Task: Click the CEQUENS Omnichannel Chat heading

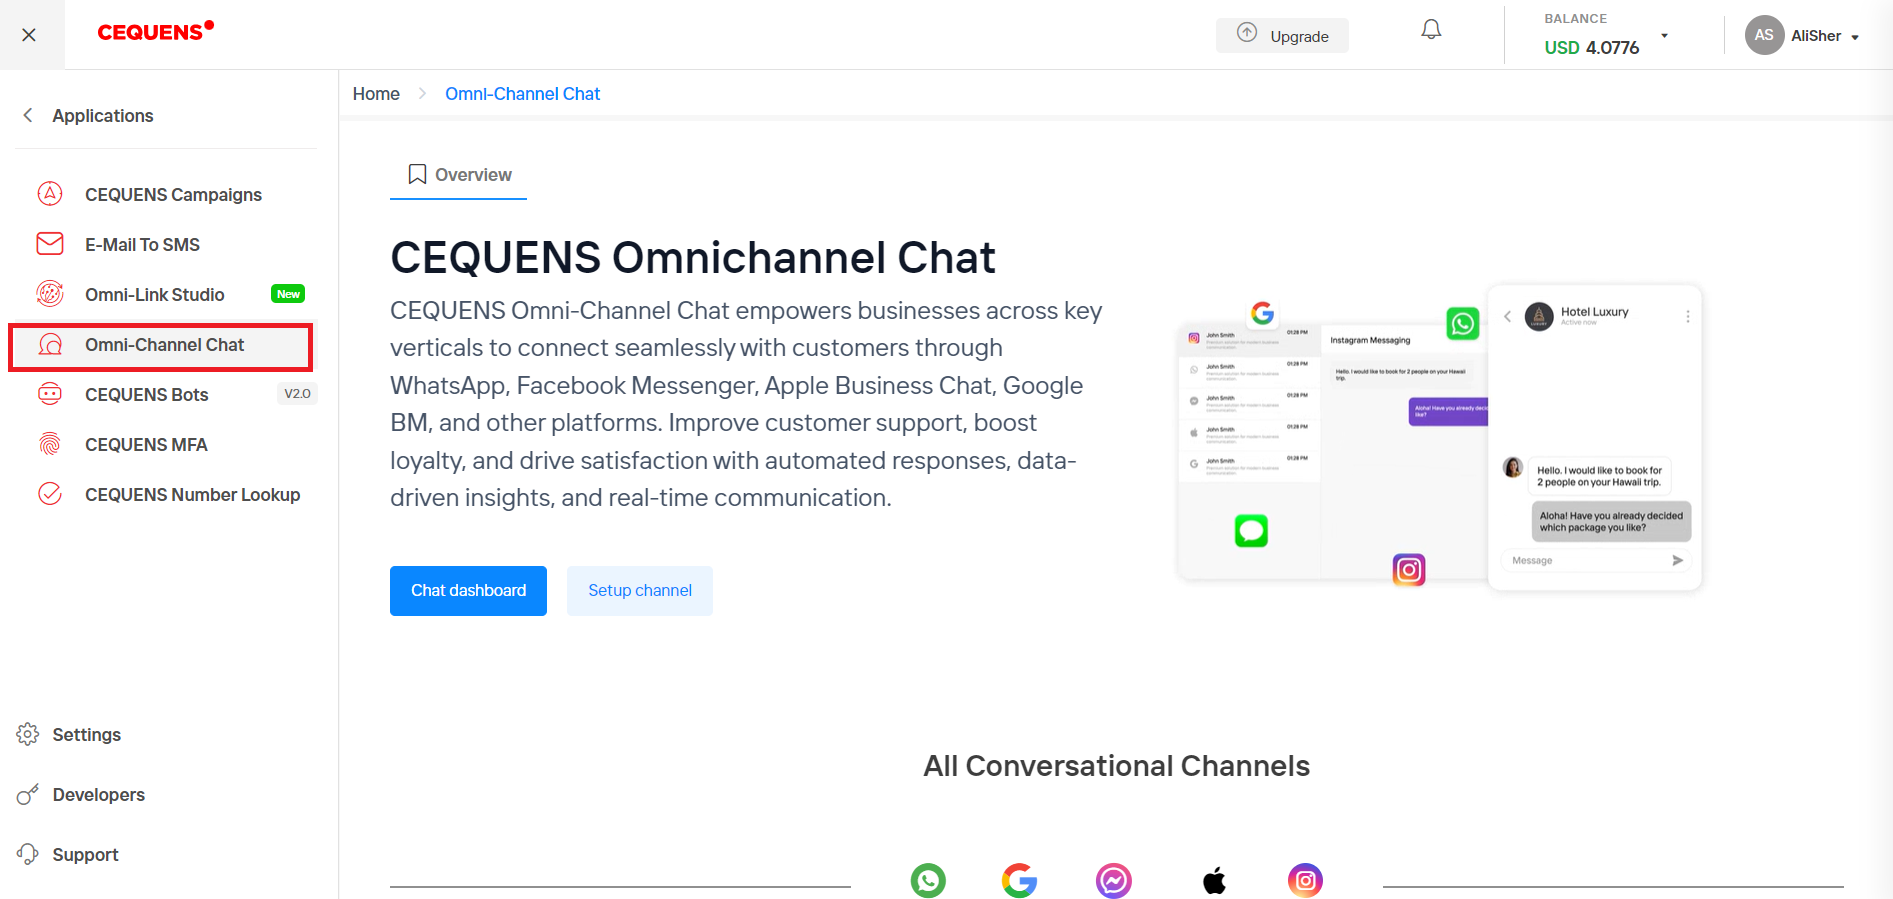Action: (x=692, y=257)
